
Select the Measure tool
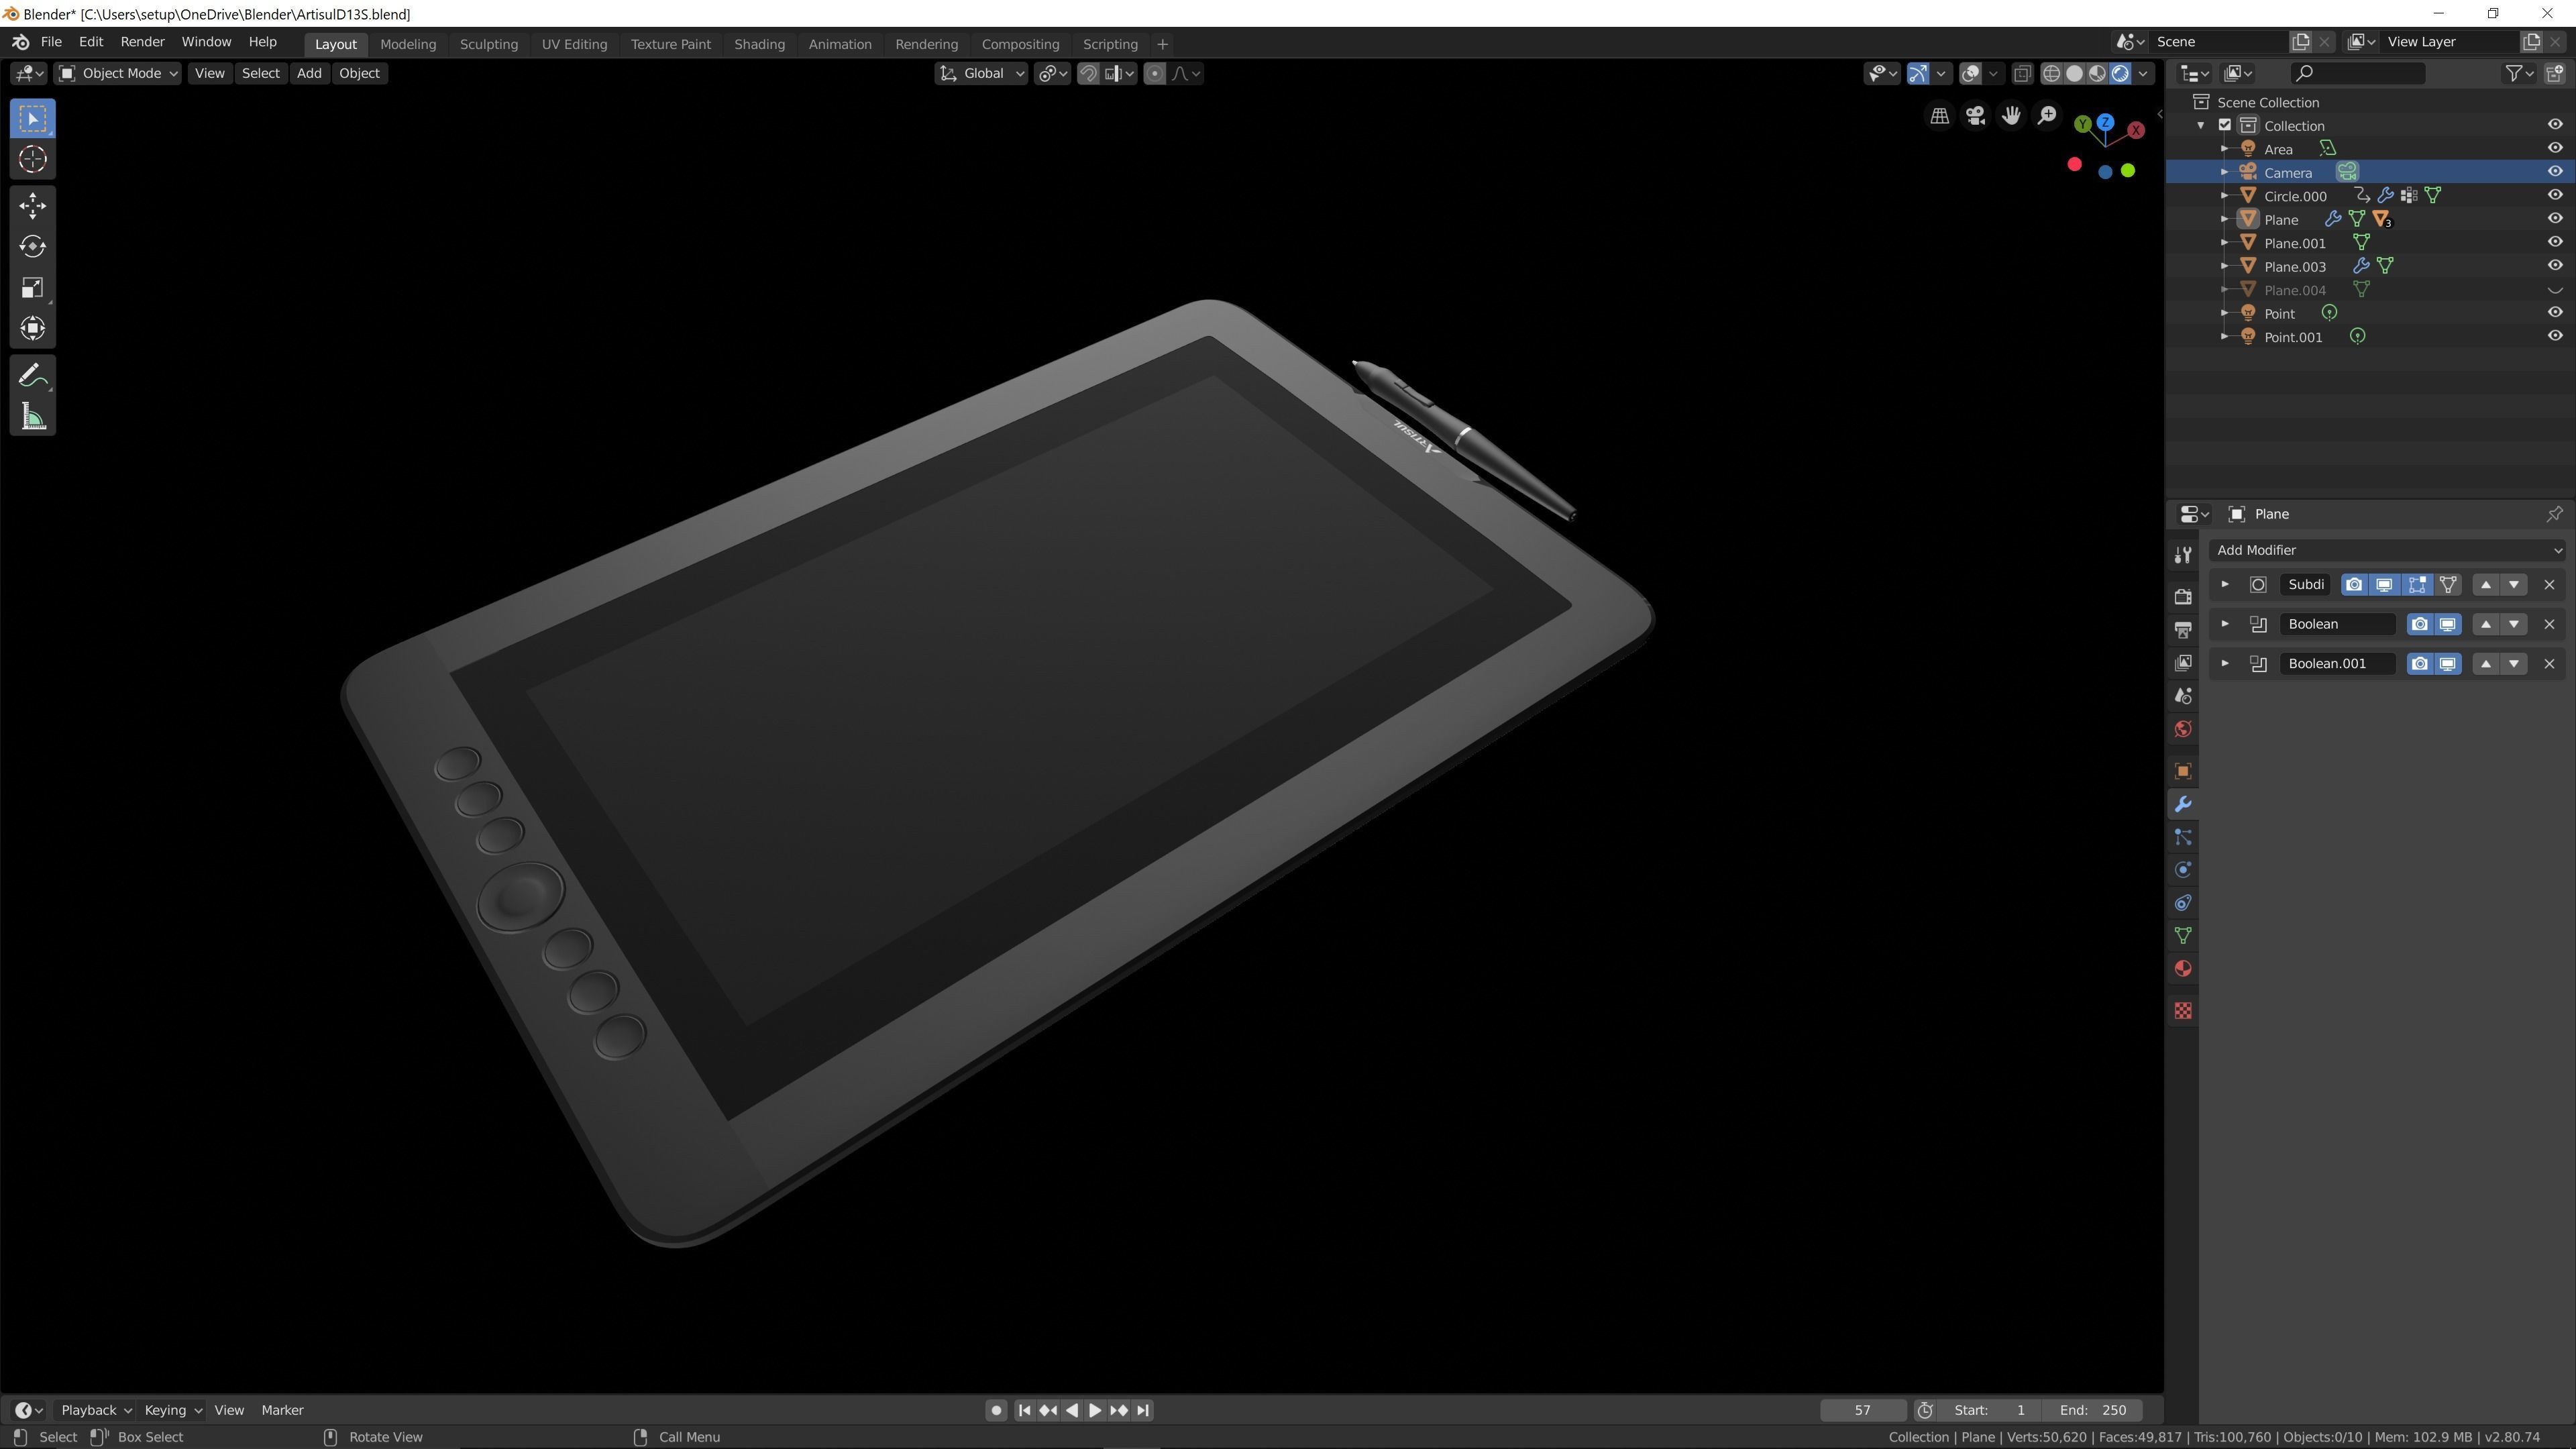coord(32,417)
